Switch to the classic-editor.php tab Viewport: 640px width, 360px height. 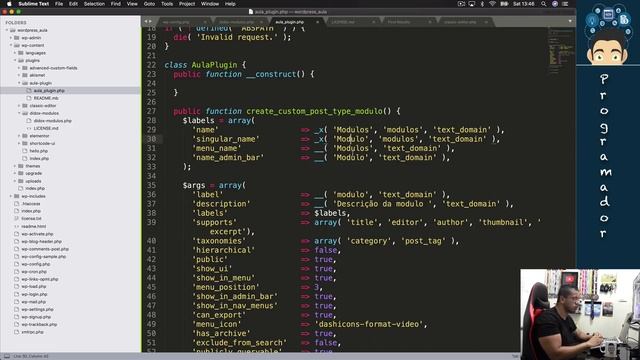pyautogui.click(x=460, y=22)
